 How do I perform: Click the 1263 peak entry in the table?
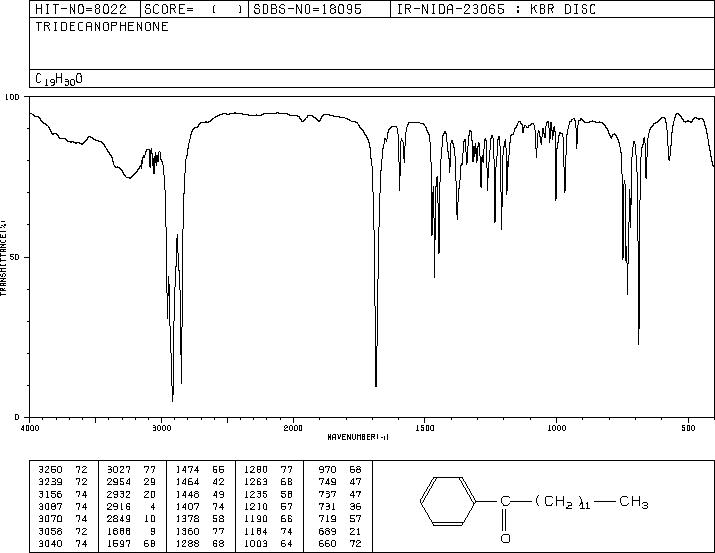point(268,482)
